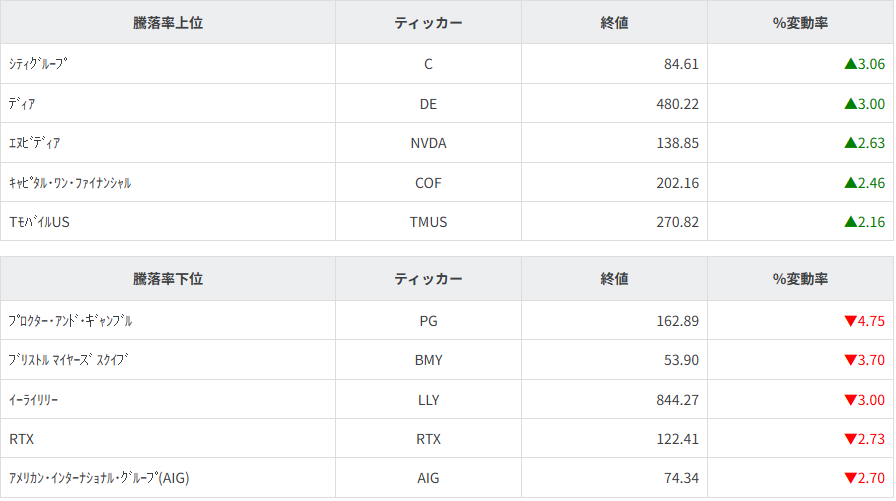Click the 騰落率上位 column header

click(167, 22)
